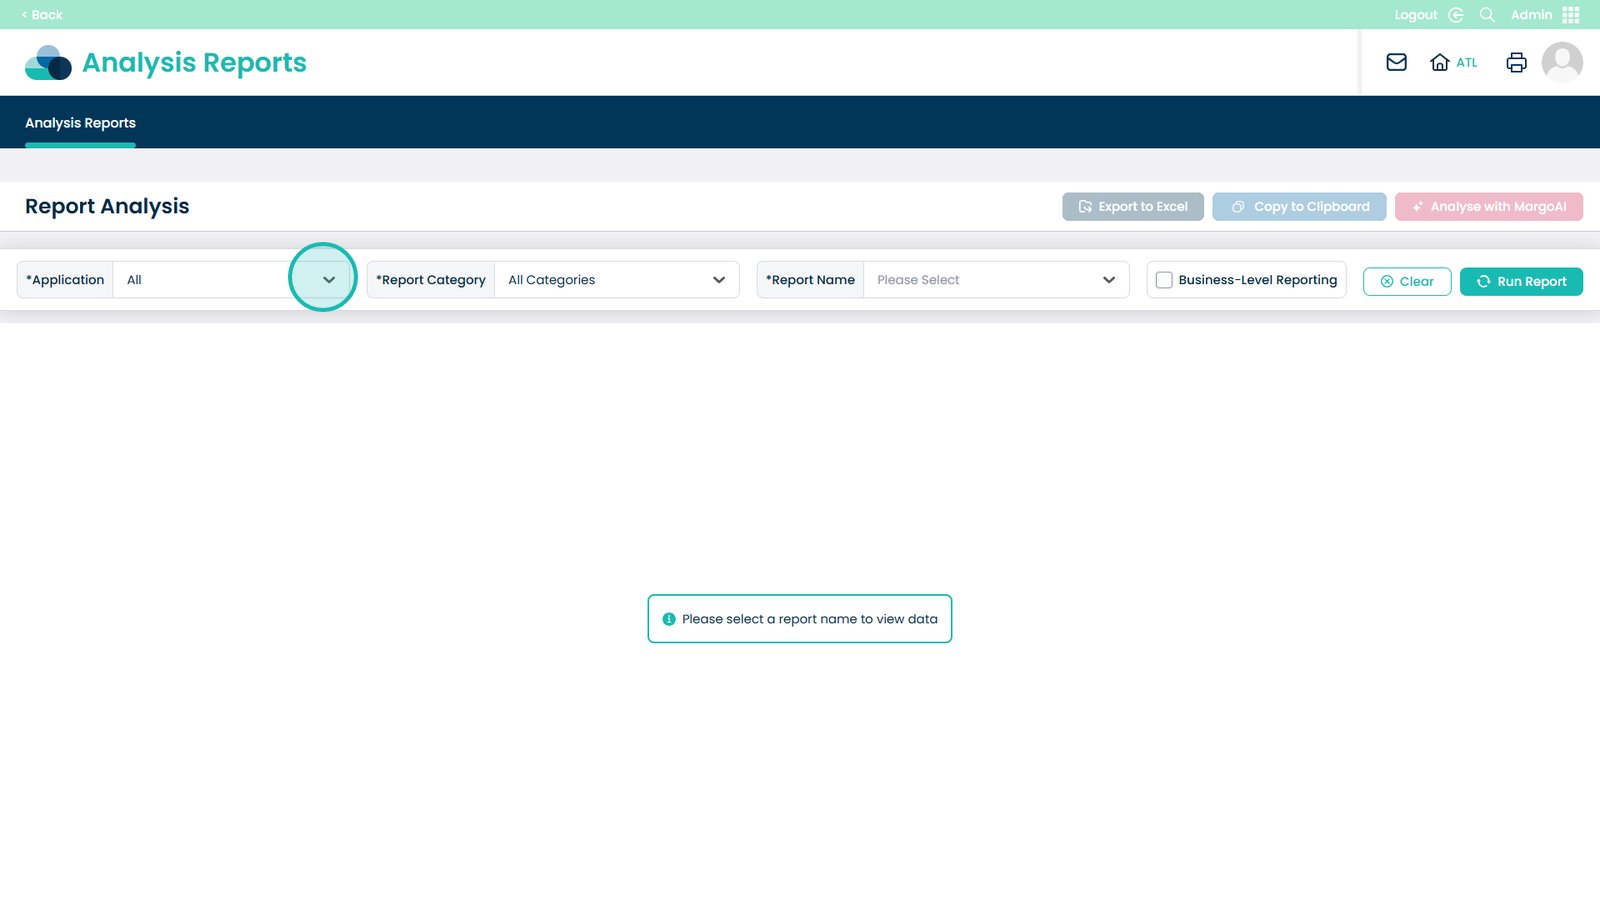Click Export to Excel button
Screen dimensions: 1600x900
[1133, 207]
